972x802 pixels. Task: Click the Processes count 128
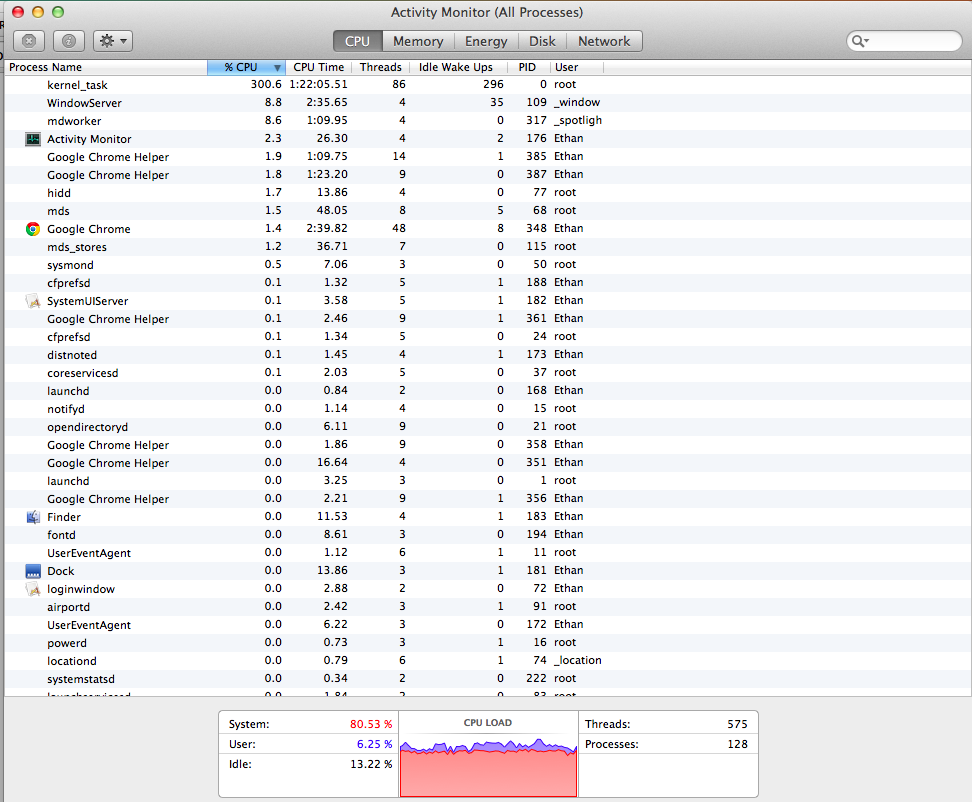tap(737, 744)
